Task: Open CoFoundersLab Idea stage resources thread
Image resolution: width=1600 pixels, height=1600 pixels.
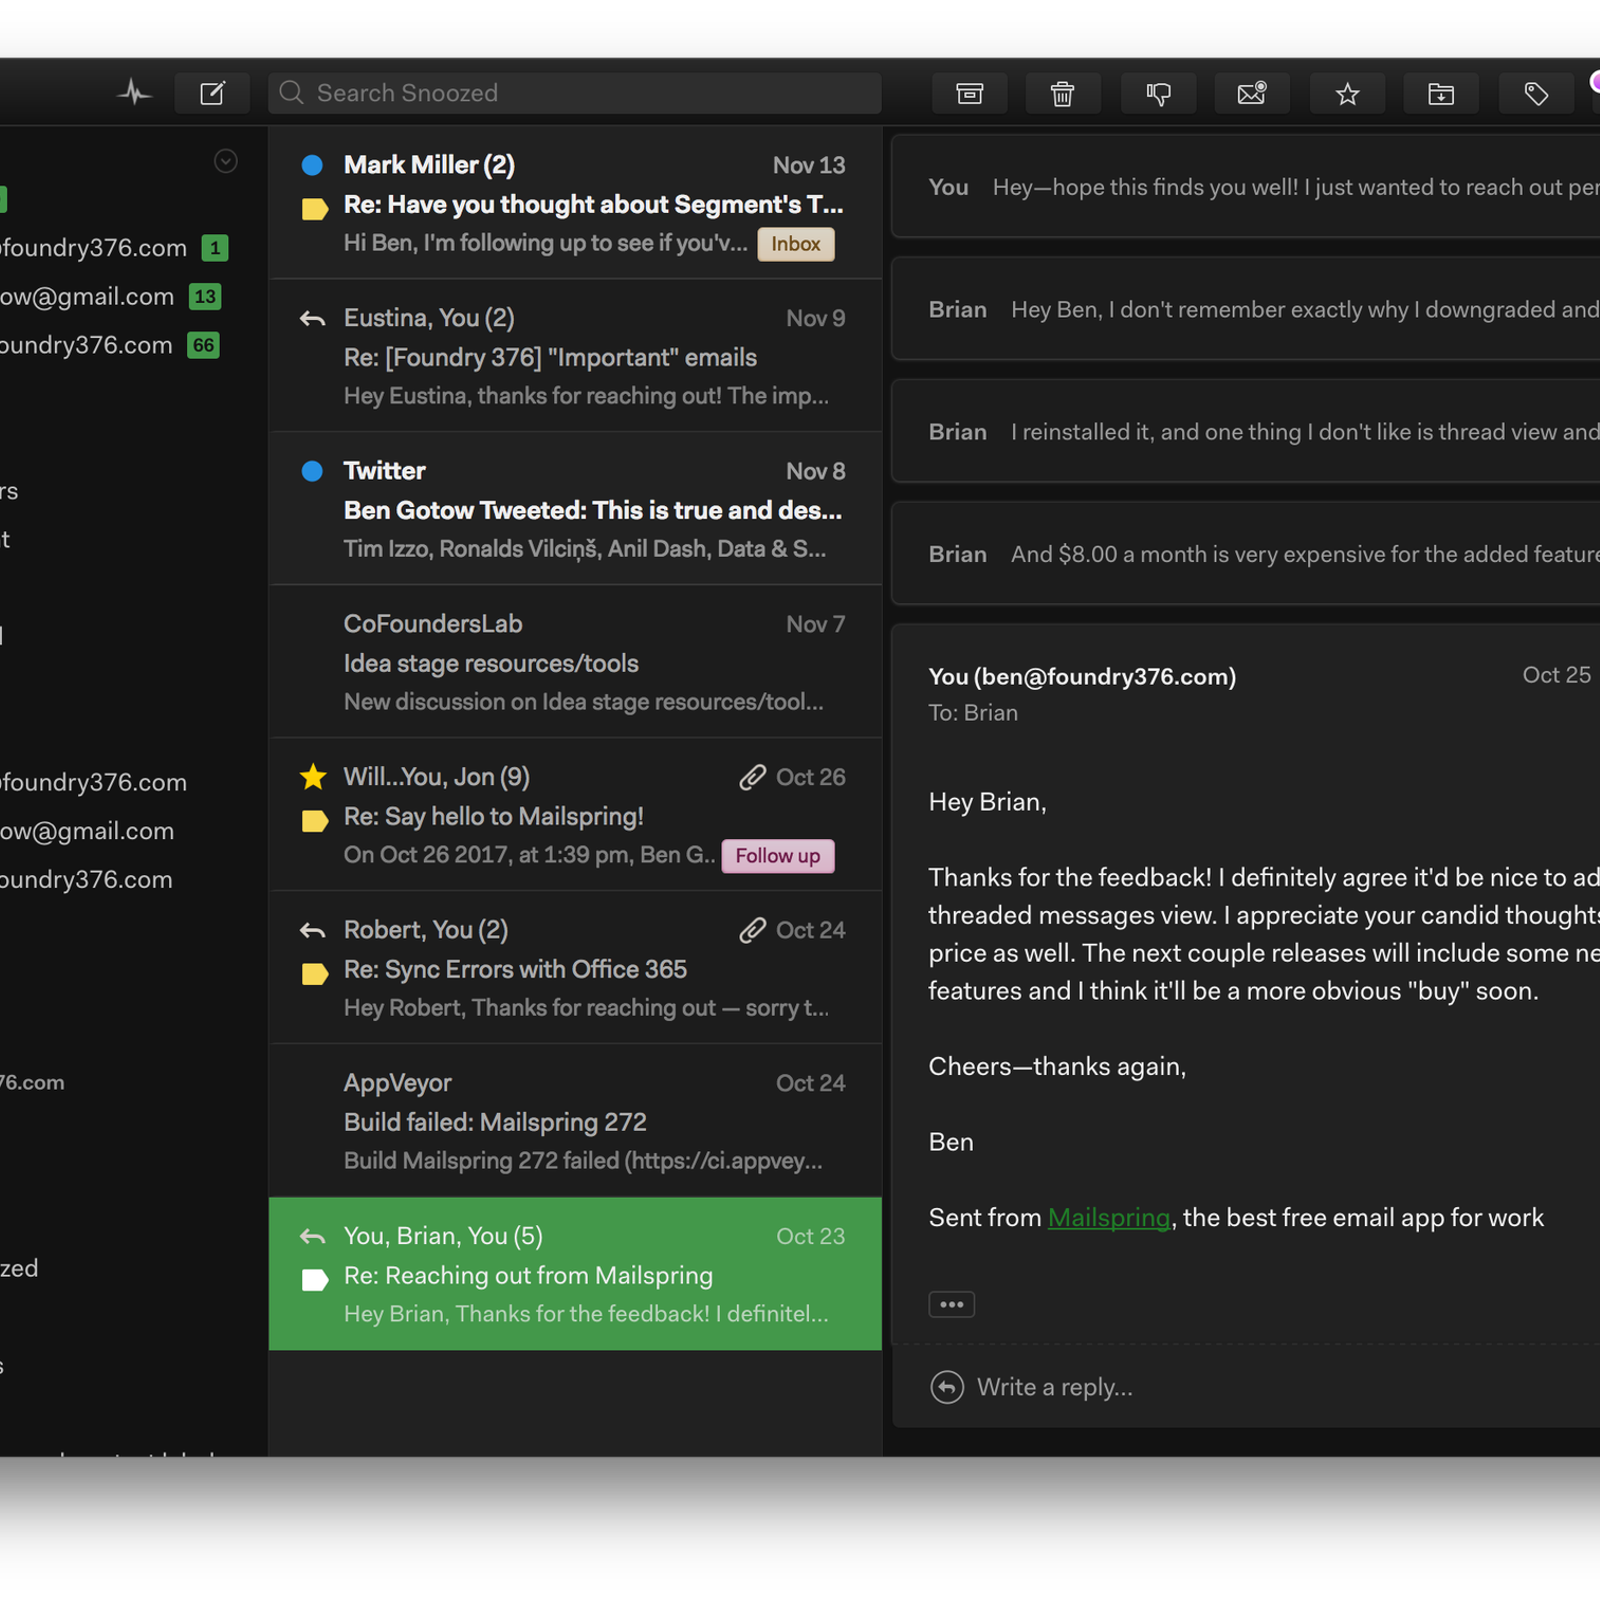Action: point(575,662)
